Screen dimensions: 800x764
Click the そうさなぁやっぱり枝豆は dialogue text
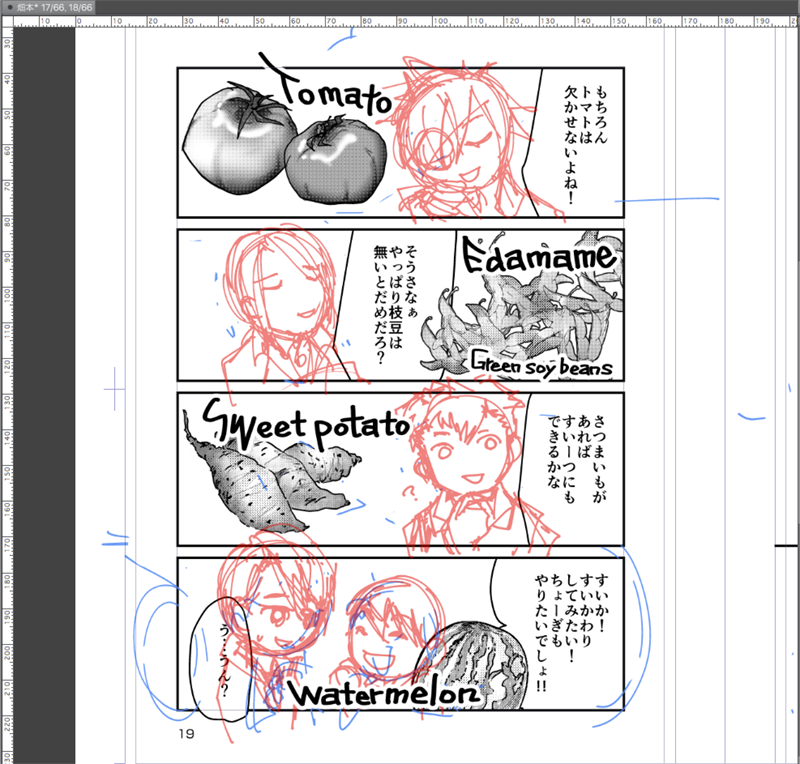tap(395, 305)
